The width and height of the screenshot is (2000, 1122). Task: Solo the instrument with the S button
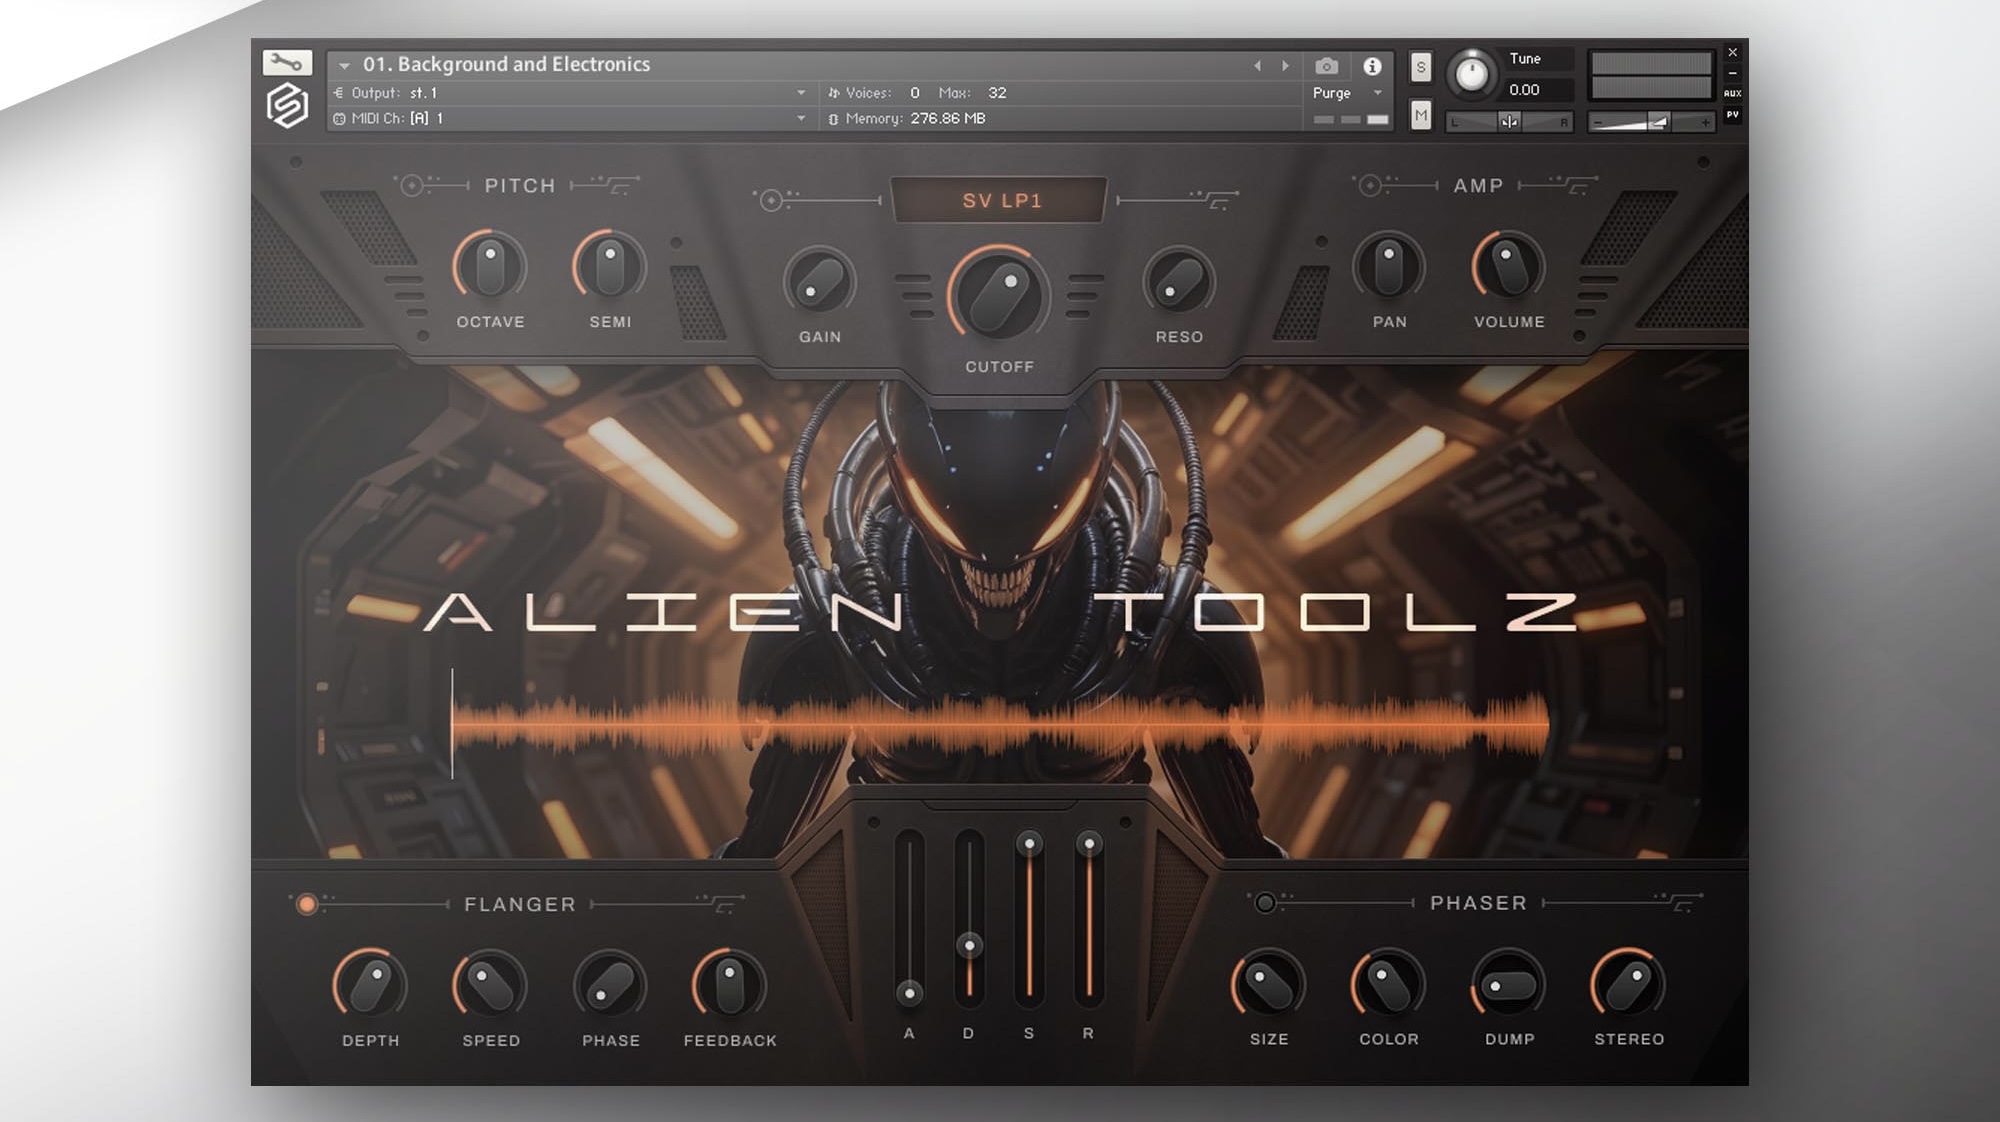[x=1420, y=67]
